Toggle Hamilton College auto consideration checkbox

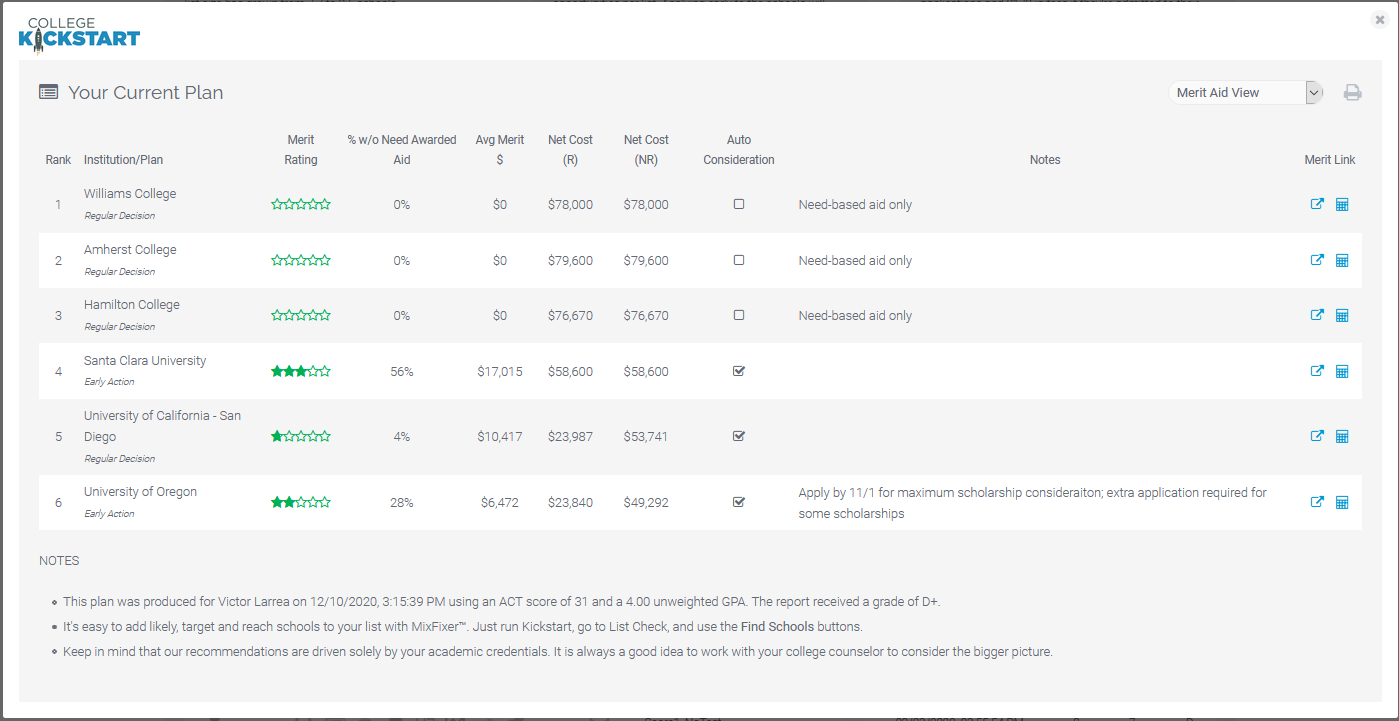click(739, 315)
